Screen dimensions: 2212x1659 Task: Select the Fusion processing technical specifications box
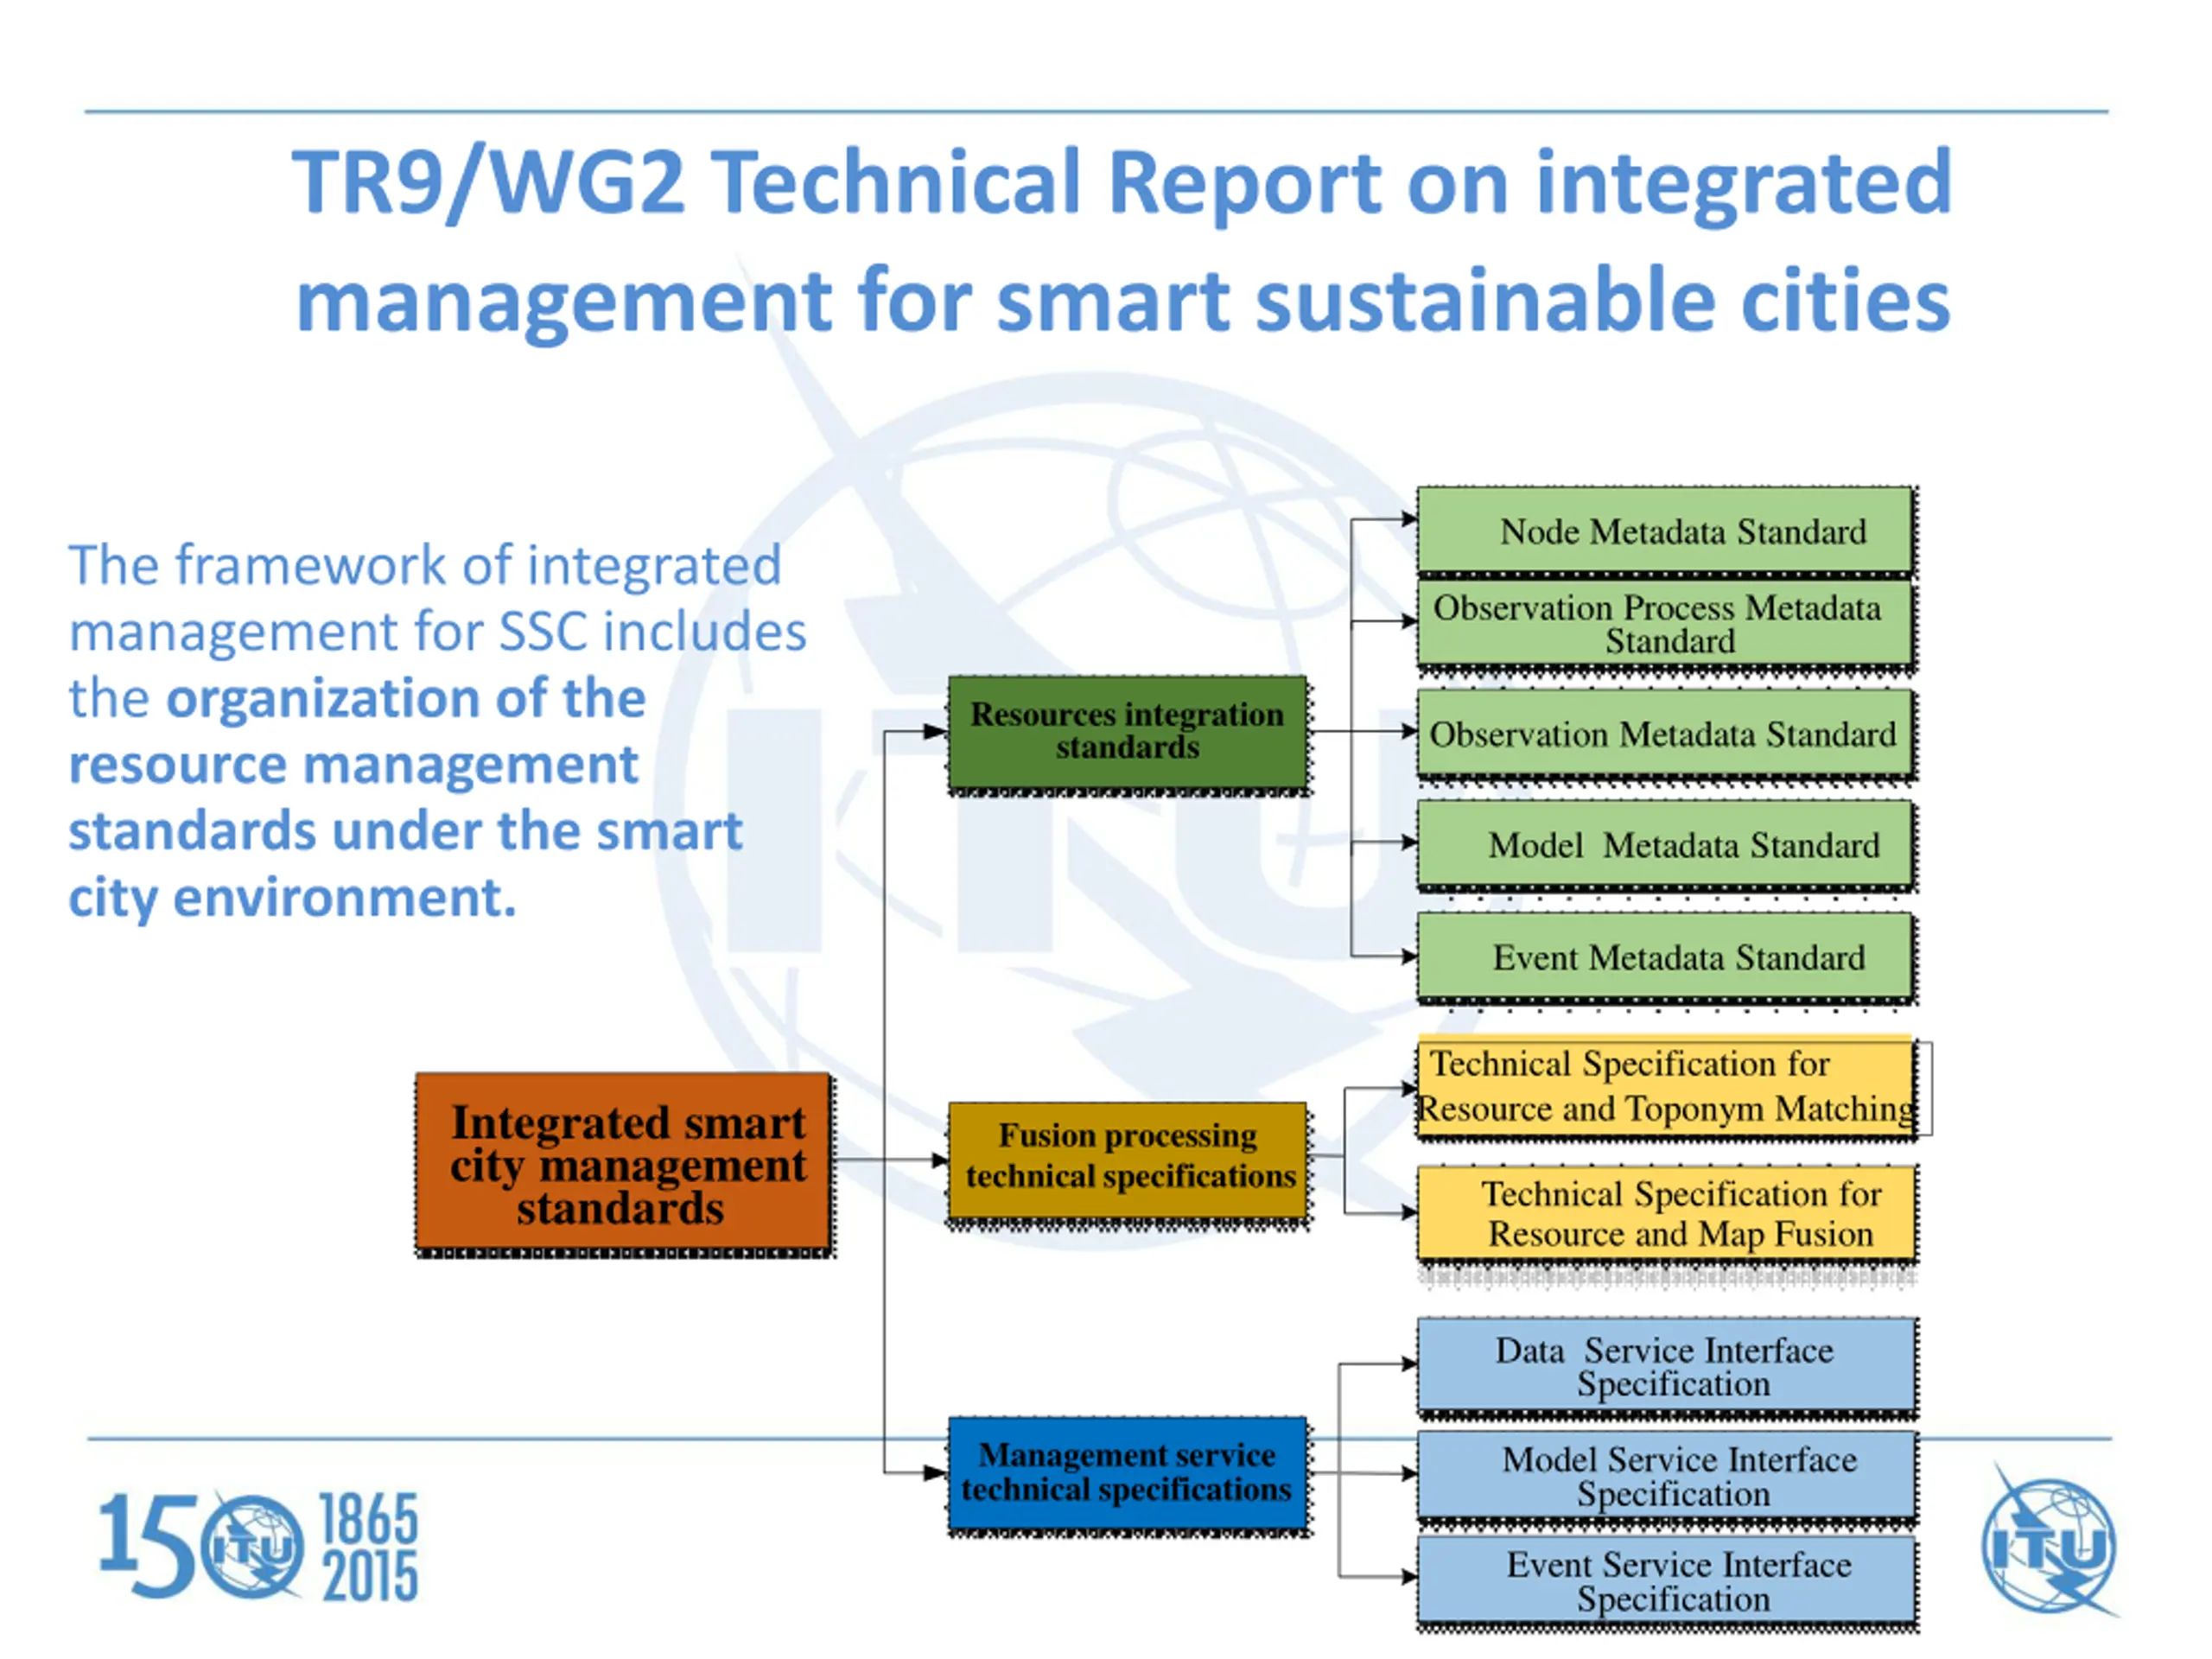pyautogui.click(x=1128, y=1162)
